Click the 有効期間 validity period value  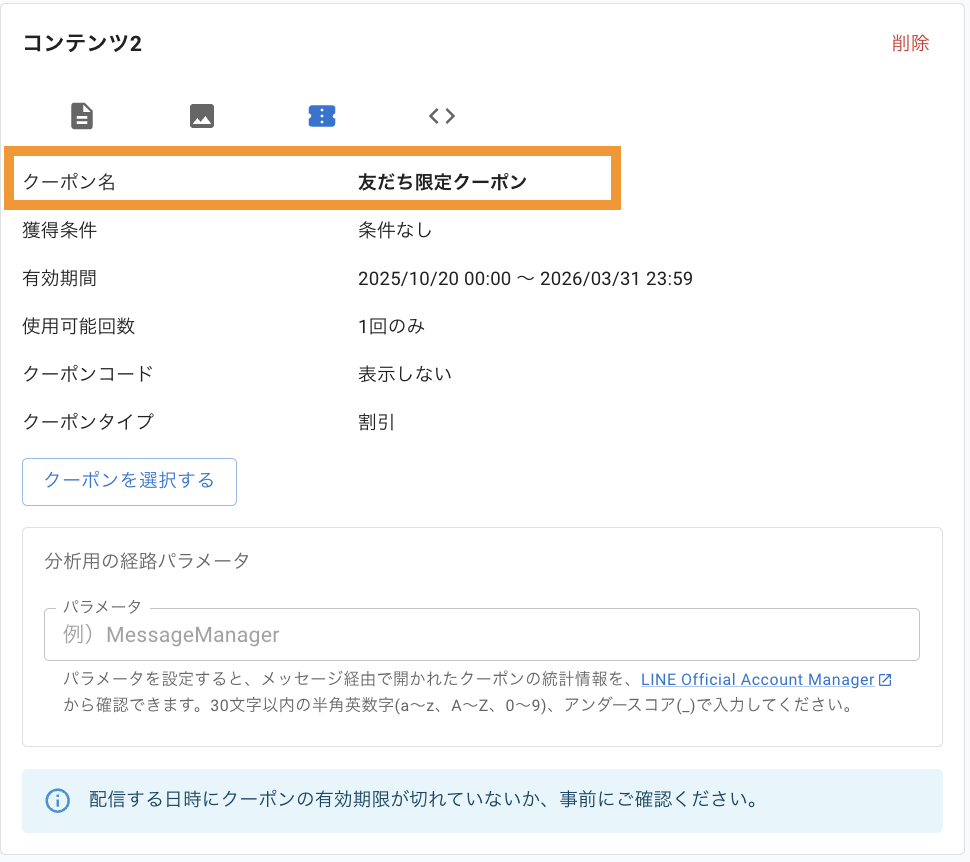click(525, 278)
